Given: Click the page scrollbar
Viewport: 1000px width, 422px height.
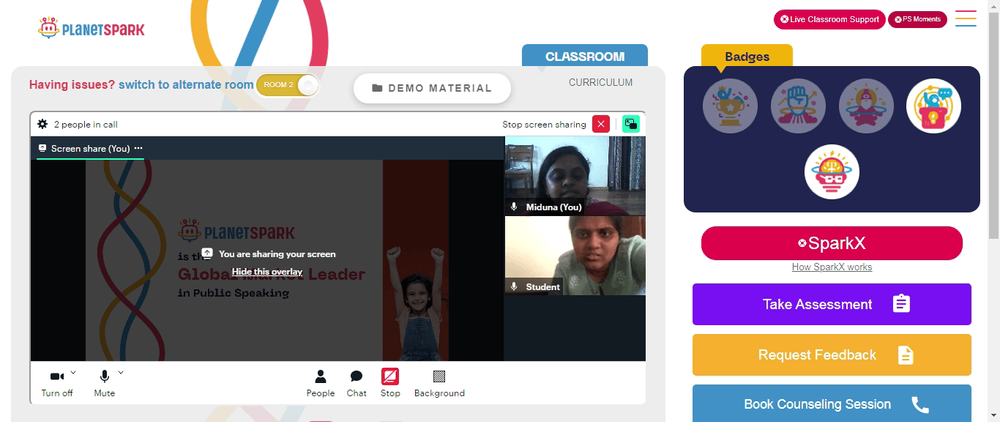Looking at the screenshot, I should point(994,127).
